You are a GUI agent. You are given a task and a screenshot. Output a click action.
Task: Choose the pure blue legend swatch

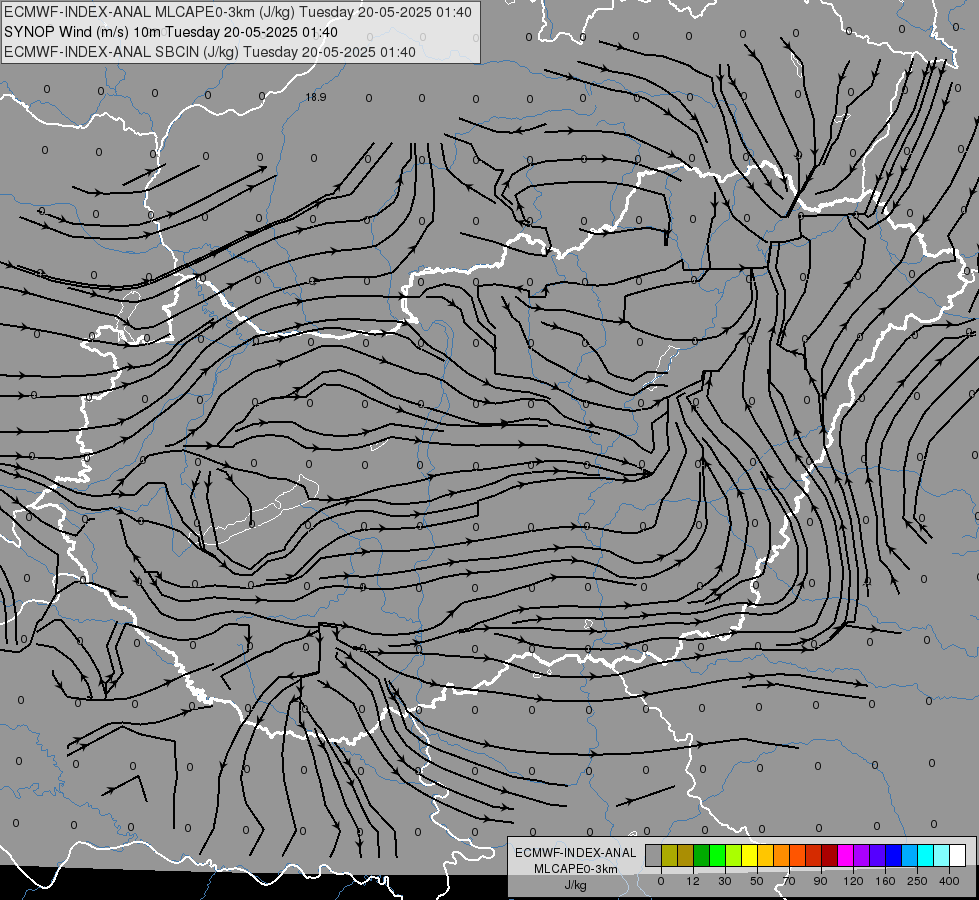click(x=894, y=856)
